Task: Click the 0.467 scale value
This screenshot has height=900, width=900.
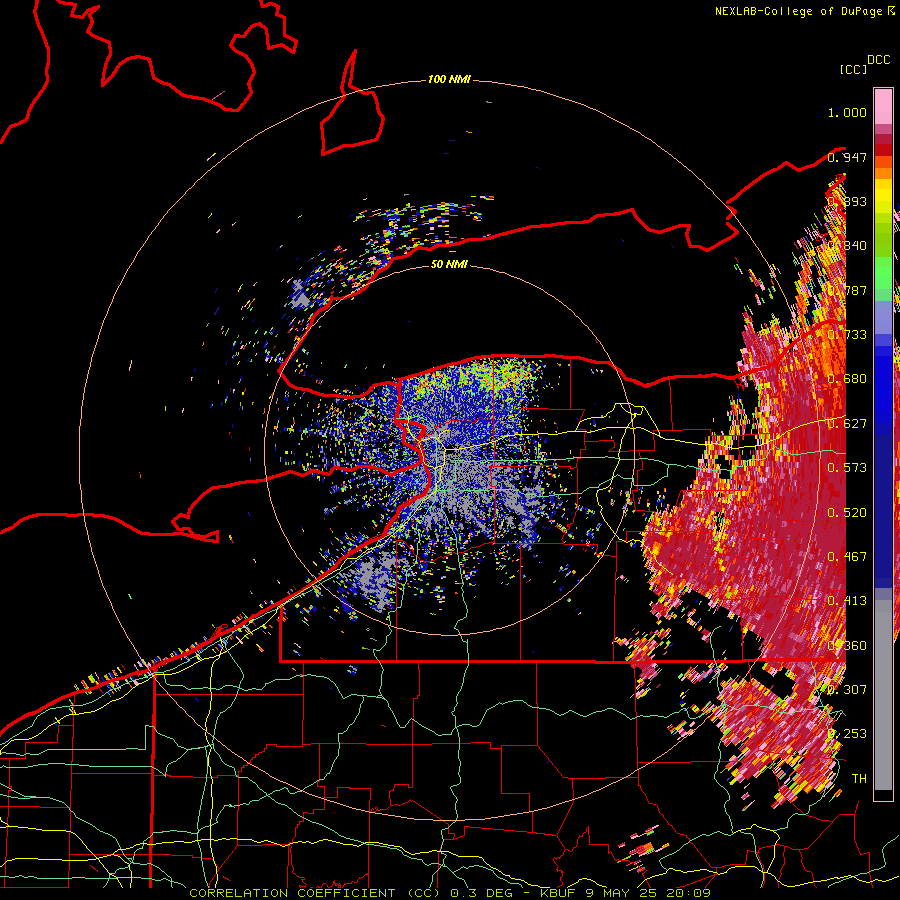Action: click(x=847, y=557)
